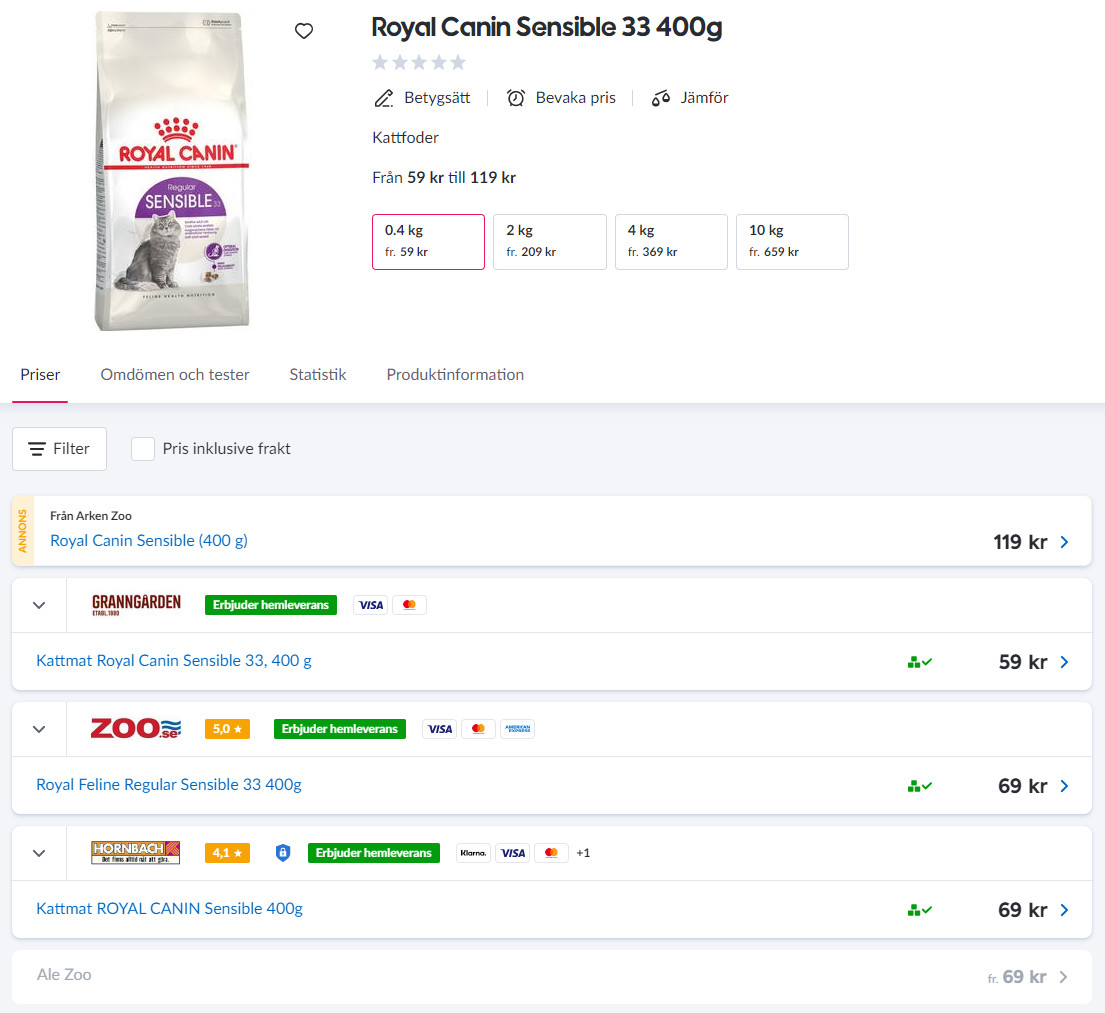
Task: Click the Jämför scale icon
Action: pyautogui.click(x=660, y=98)
